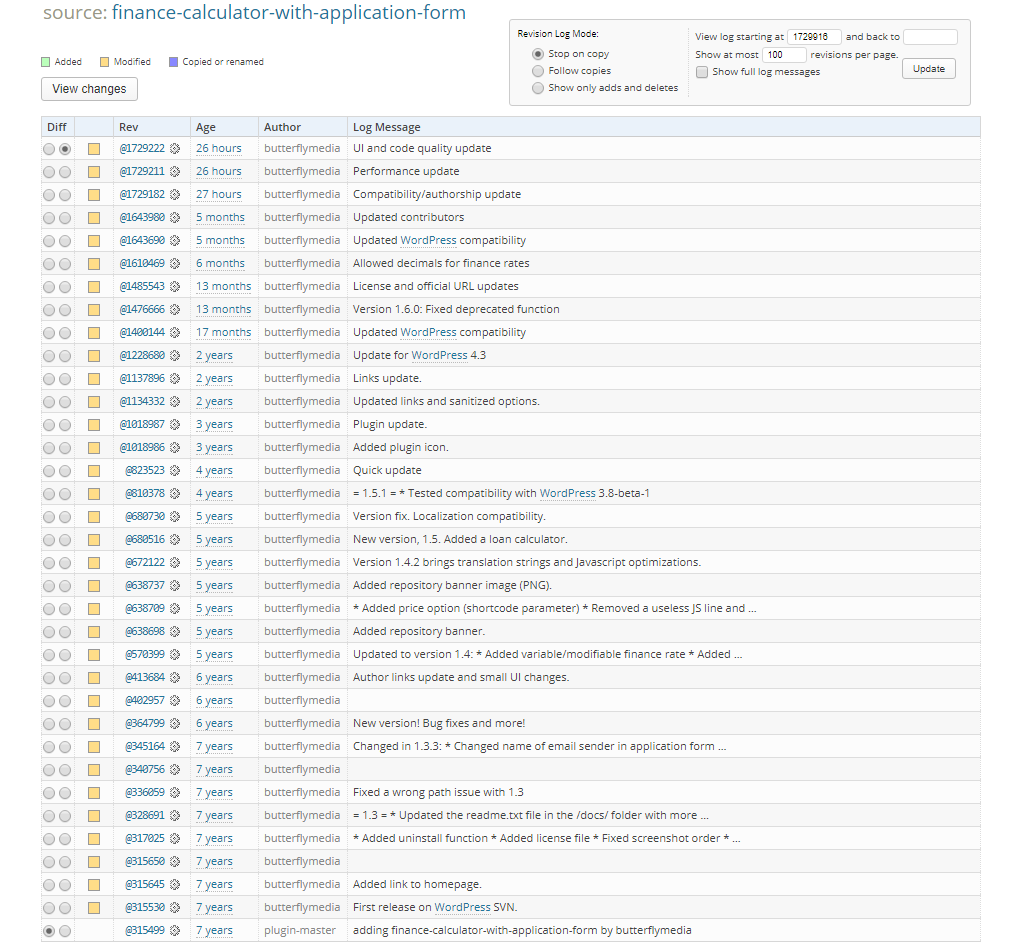Viewport: 1022px width, 947px height.
Task: Click the plugin-master author text
Action: click(300, 931)
